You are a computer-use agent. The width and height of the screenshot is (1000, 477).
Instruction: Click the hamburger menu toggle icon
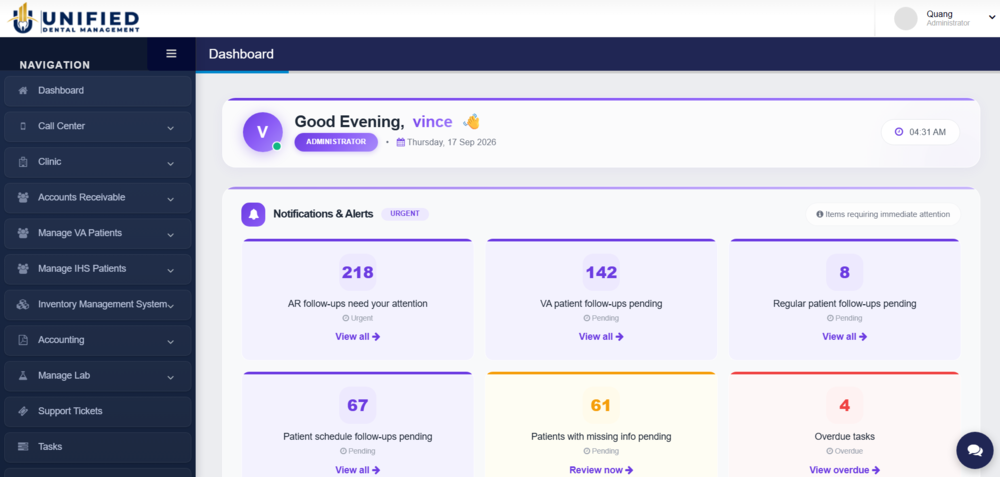point(171,54)
